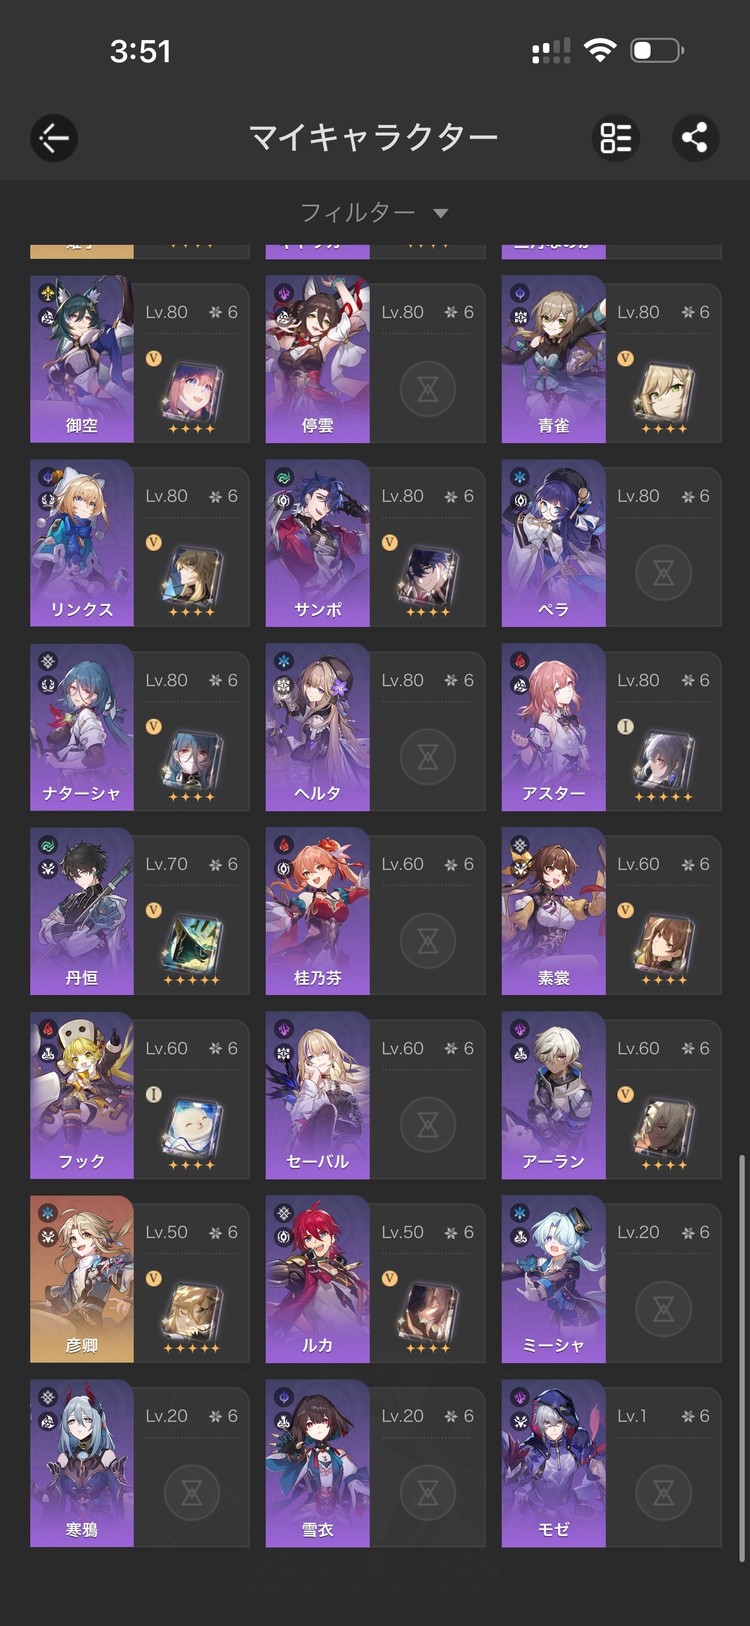Click the フィルター dropdown arrow
This screenshot has height=1626, width=750.
click(x=441, y=213)
